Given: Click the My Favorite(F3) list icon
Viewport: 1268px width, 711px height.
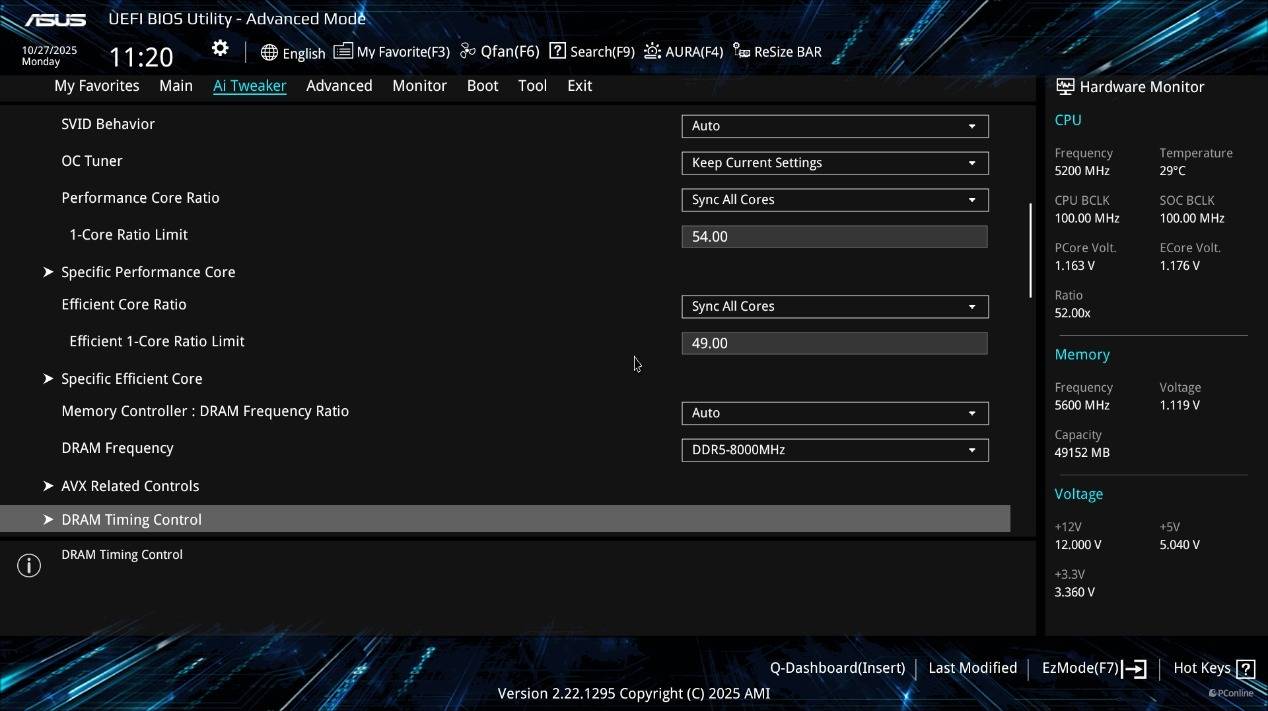Looking at the screenshot, I should coord(343,51).
